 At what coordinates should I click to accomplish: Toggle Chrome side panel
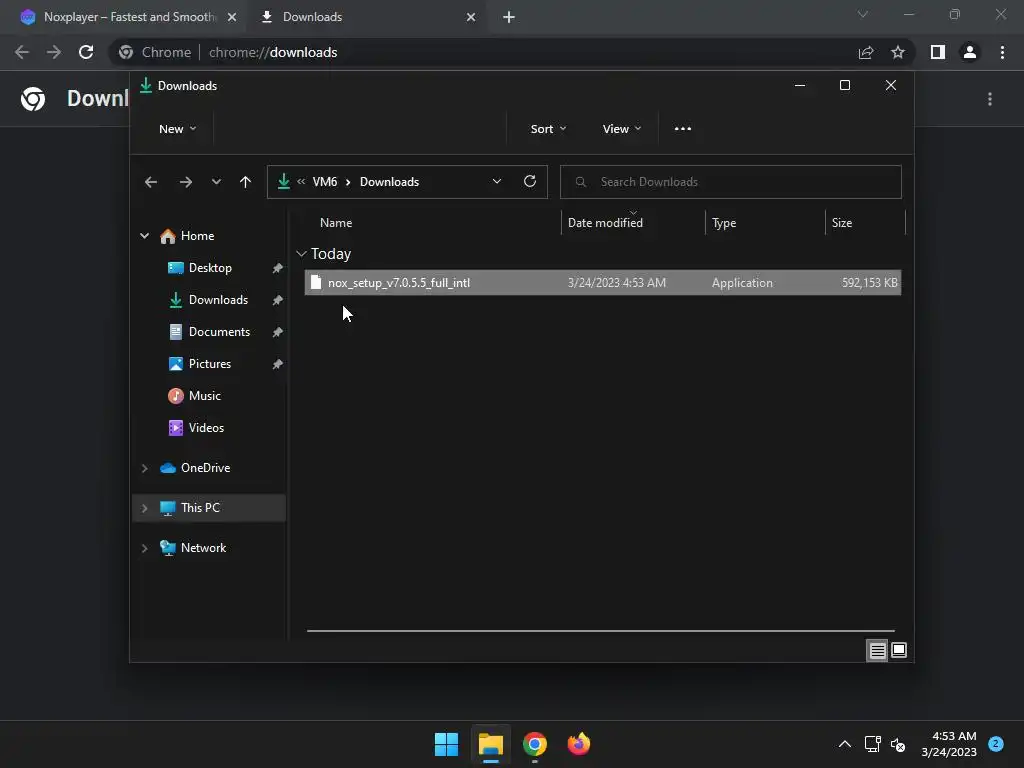coord(938,52)
